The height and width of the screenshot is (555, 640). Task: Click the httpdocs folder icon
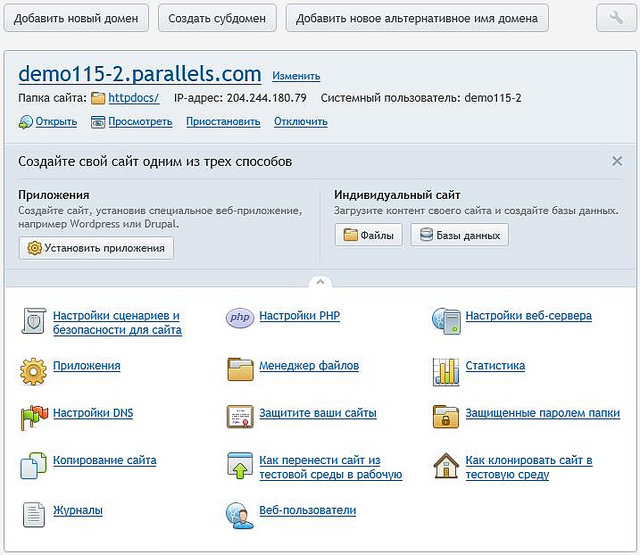point(98,98)
